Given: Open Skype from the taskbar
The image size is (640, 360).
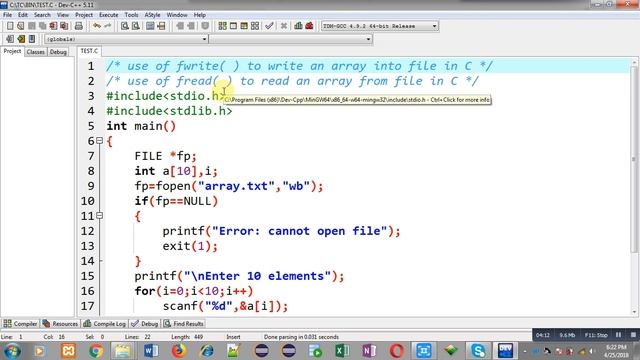Looking at the screenshot, I should 478,351.
